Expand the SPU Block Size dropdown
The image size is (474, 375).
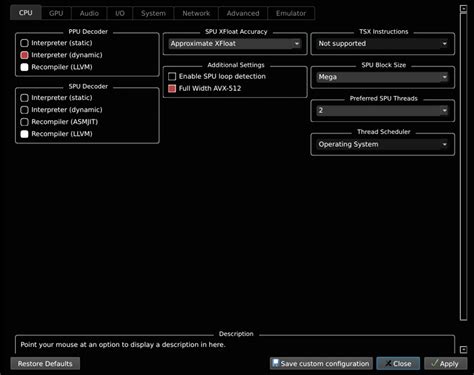click(383, 77)
